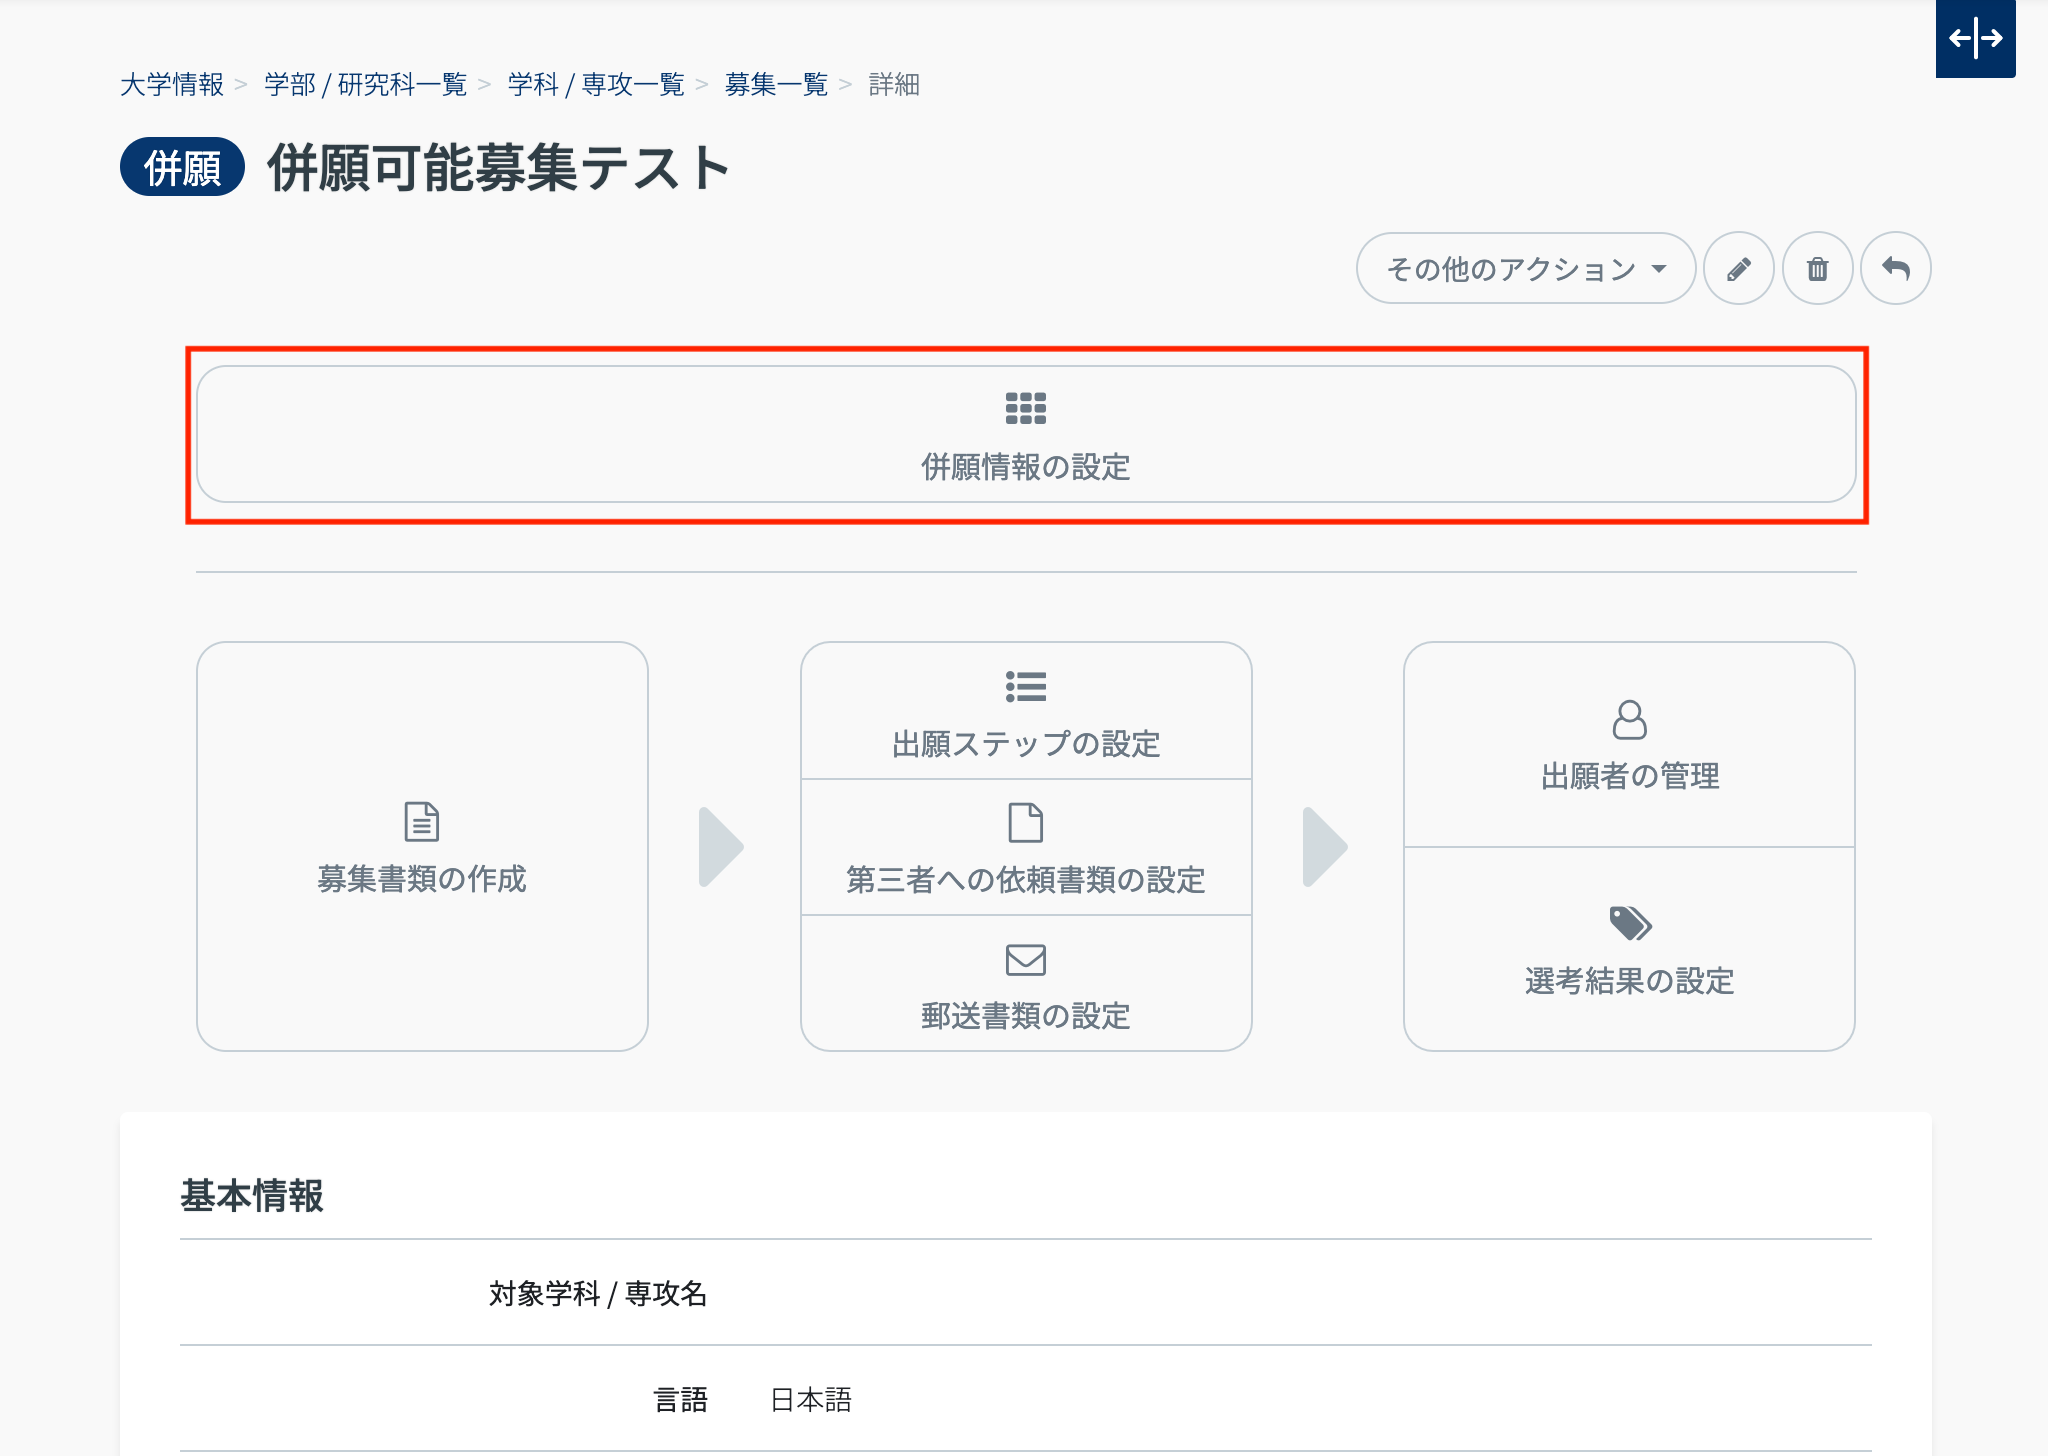This screenshot has height=1456, width=2048.
Task: Click list icon above 出願ステップの設定
Action: coord(1025,687)
